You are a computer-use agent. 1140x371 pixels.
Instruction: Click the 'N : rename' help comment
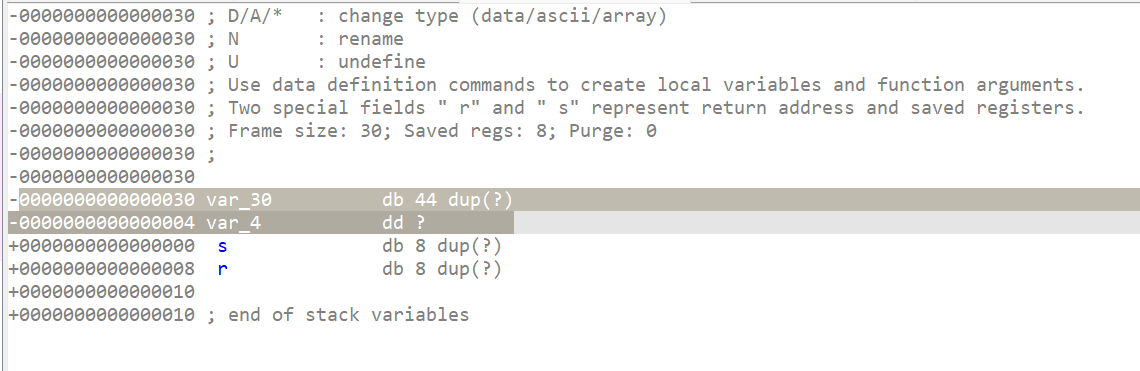click(x=305, y=39)
